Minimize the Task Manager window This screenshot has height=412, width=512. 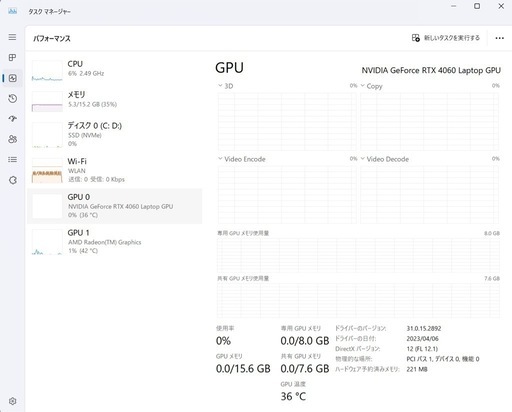tap(453, 6)
